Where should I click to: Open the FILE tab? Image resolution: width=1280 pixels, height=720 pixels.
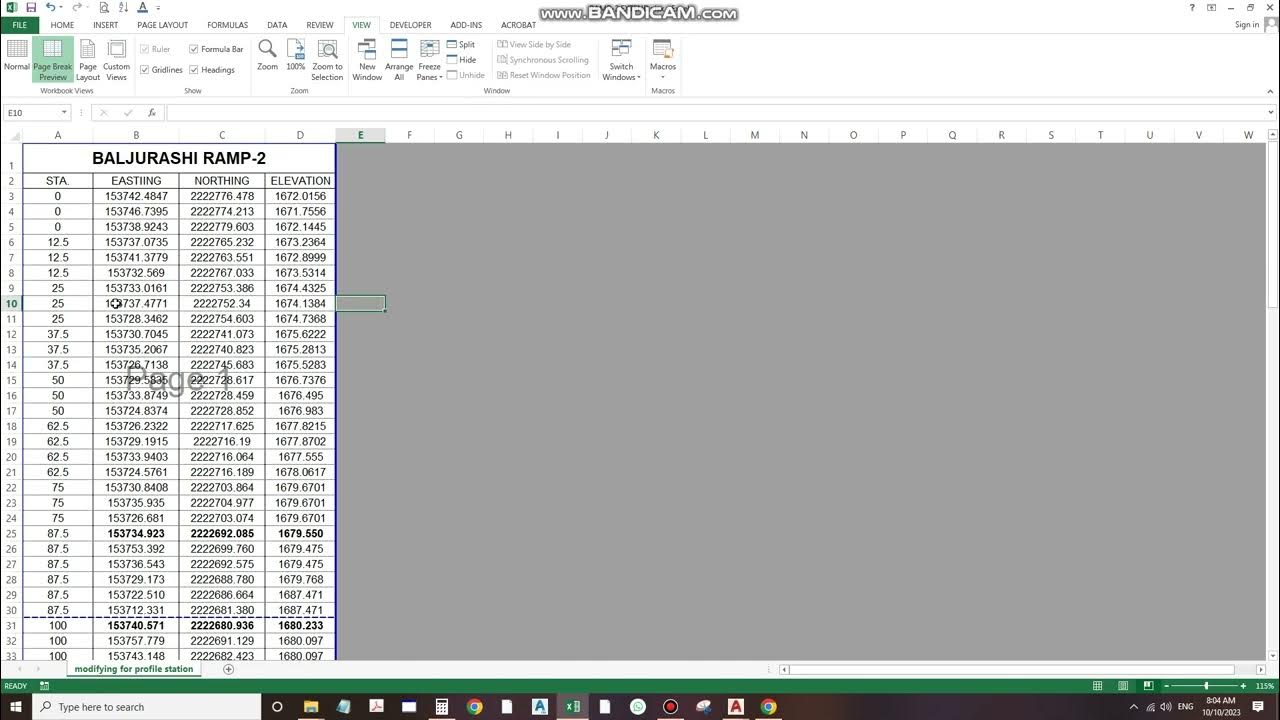(x=19, y=25)
